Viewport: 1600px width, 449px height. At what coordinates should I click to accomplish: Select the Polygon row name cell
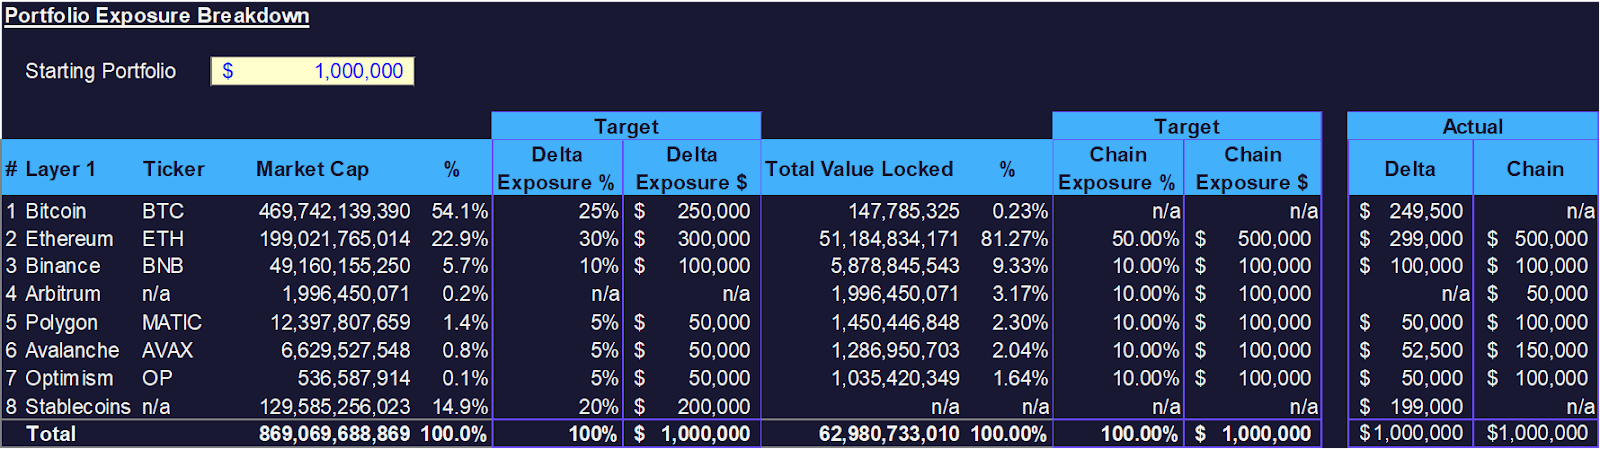(61, 322)
